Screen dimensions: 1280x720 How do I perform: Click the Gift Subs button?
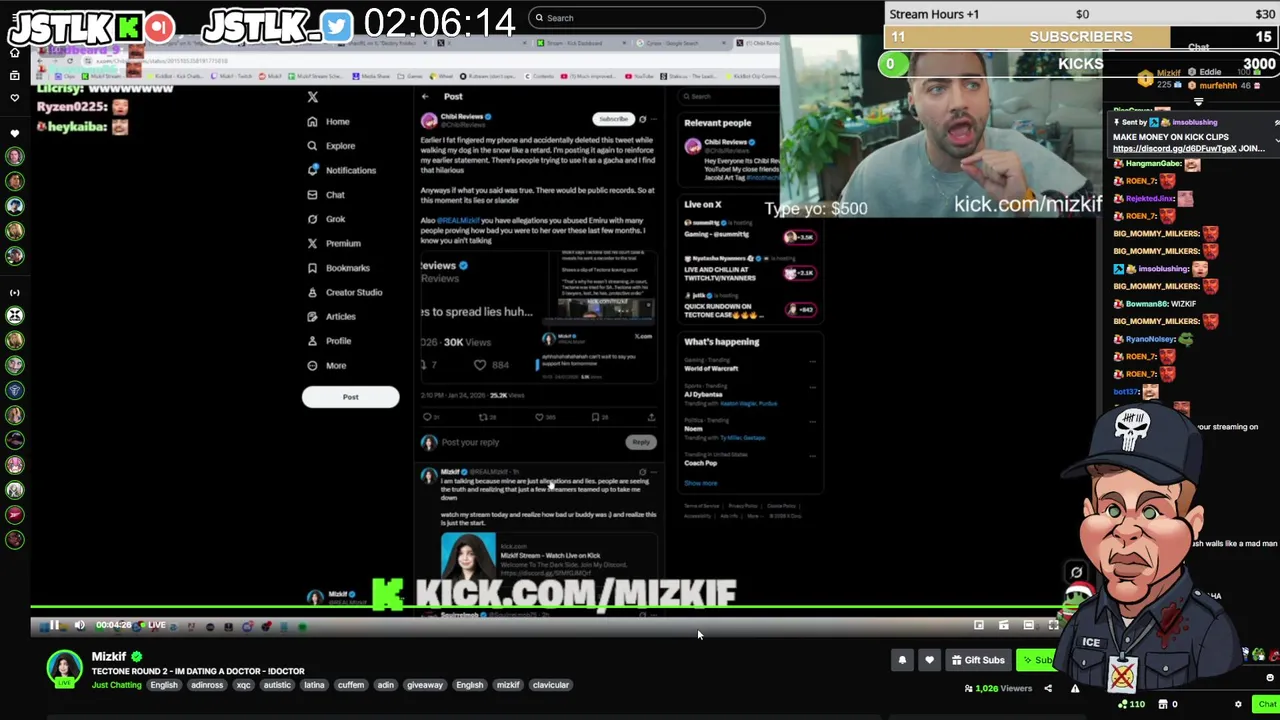(x=978, y=660)
